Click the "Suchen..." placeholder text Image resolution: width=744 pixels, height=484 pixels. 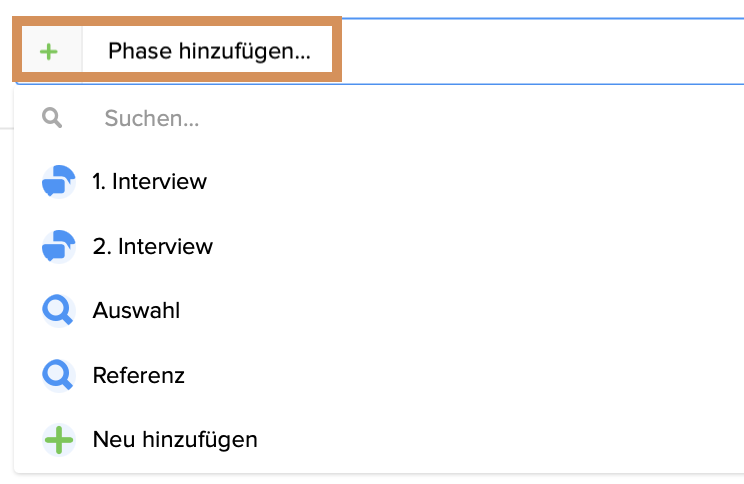[151, 119]
